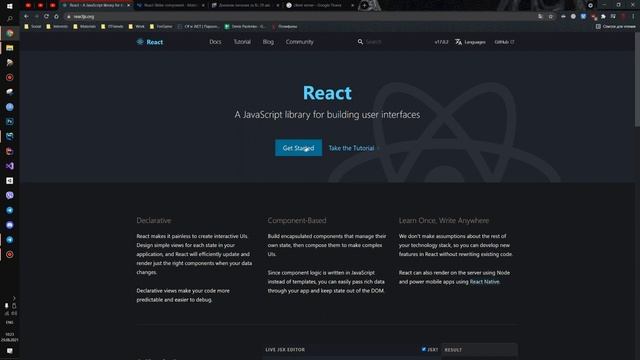The height and width of the screenshot is (360, 640).
Task: Open the Community nav item
Action: click(300, 42)
